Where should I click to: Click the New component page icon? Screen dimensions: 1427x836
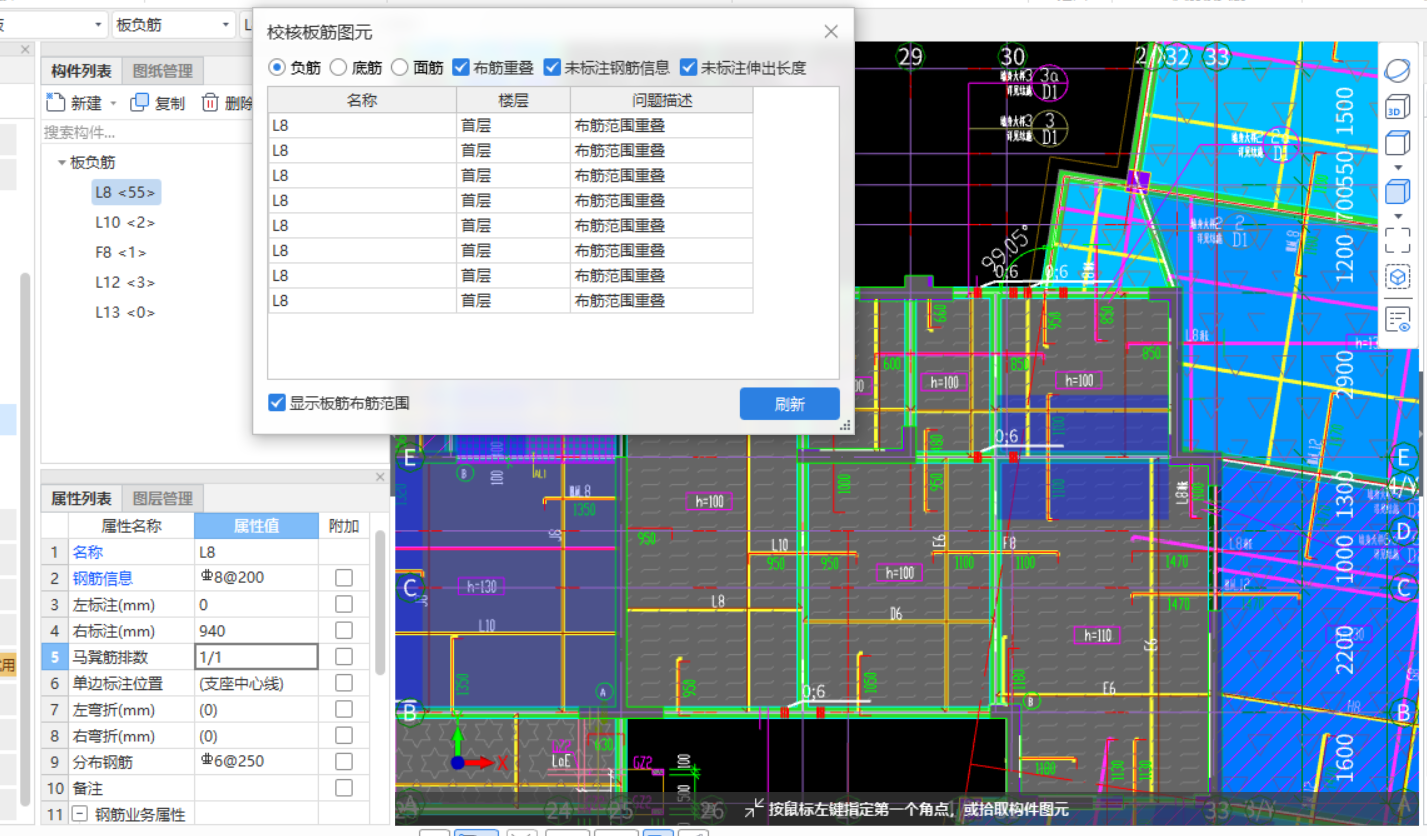tap(56, 102)
